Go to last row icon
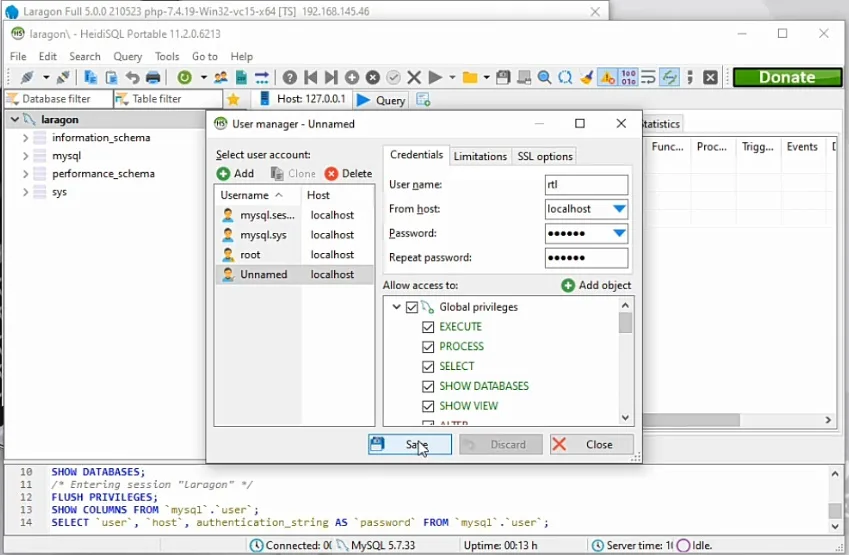This screenshot has height=555, width=849. pyautogui.click(x=331, y=77)
